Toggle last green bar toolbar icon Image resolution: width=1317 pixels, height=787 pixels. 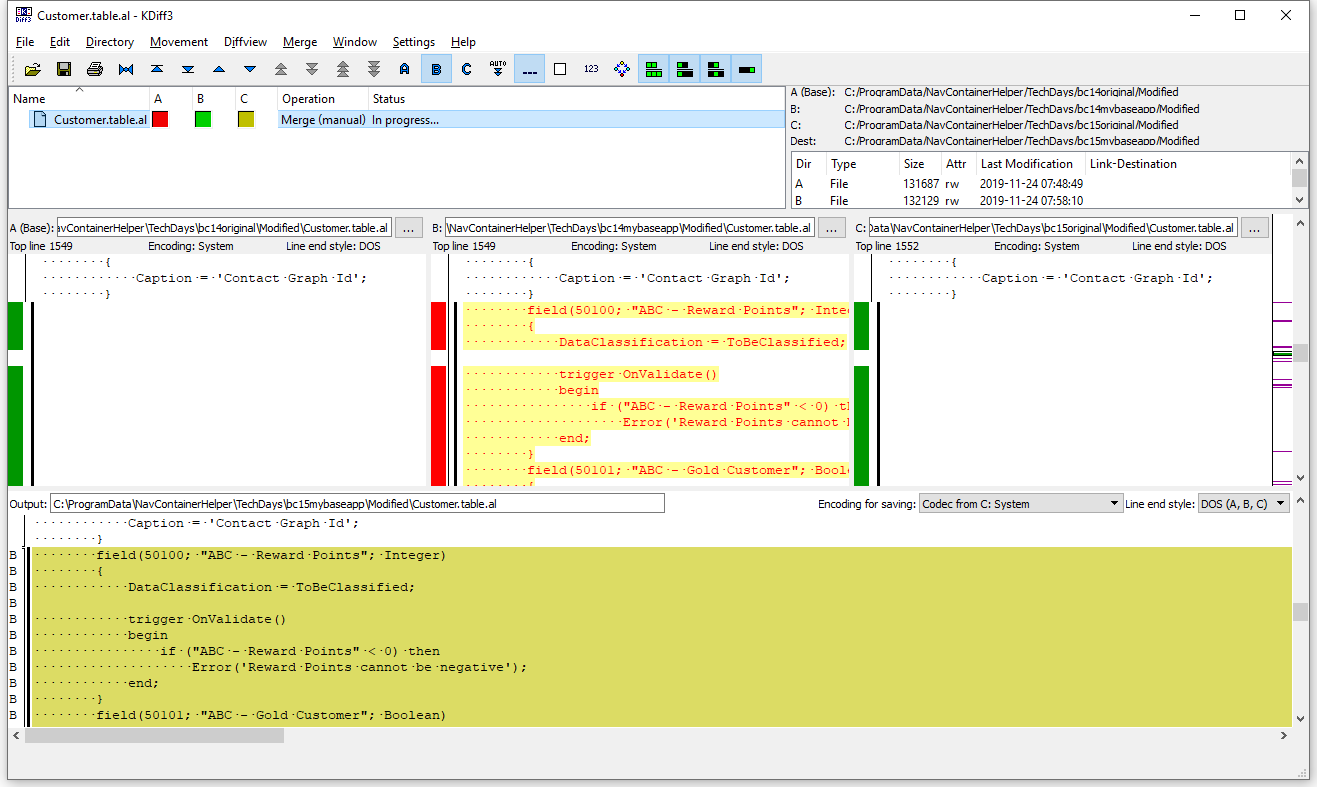click(747, 69)
